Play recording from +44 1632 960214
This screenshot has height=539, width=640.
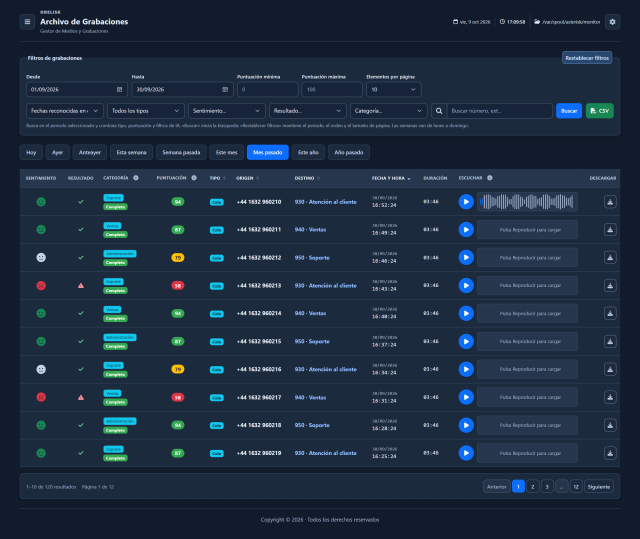tap(466, 313)
